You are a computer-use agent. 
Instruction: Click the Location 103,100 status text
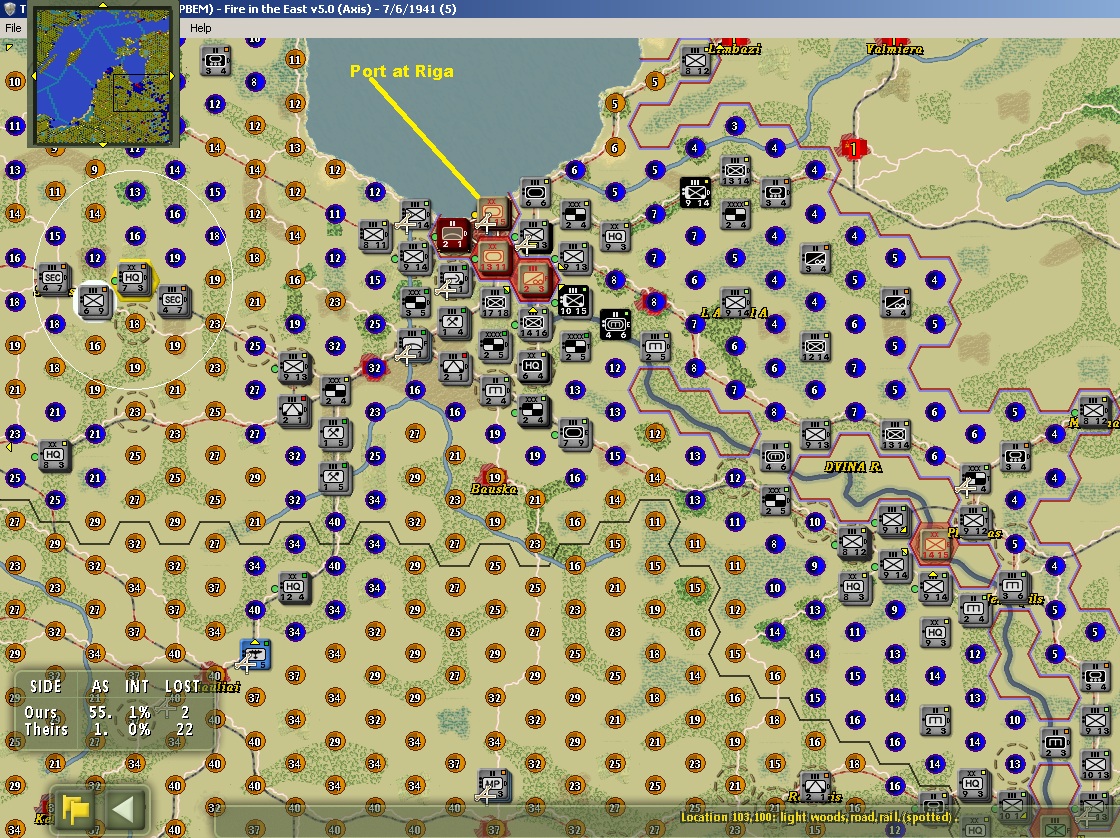817,817
